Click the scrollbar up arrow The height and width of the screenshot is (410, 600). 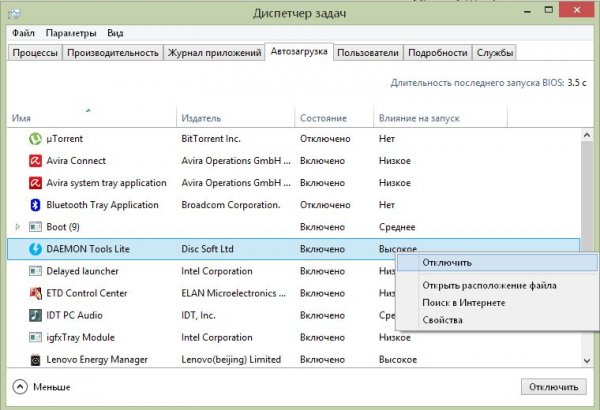(587, 135)
